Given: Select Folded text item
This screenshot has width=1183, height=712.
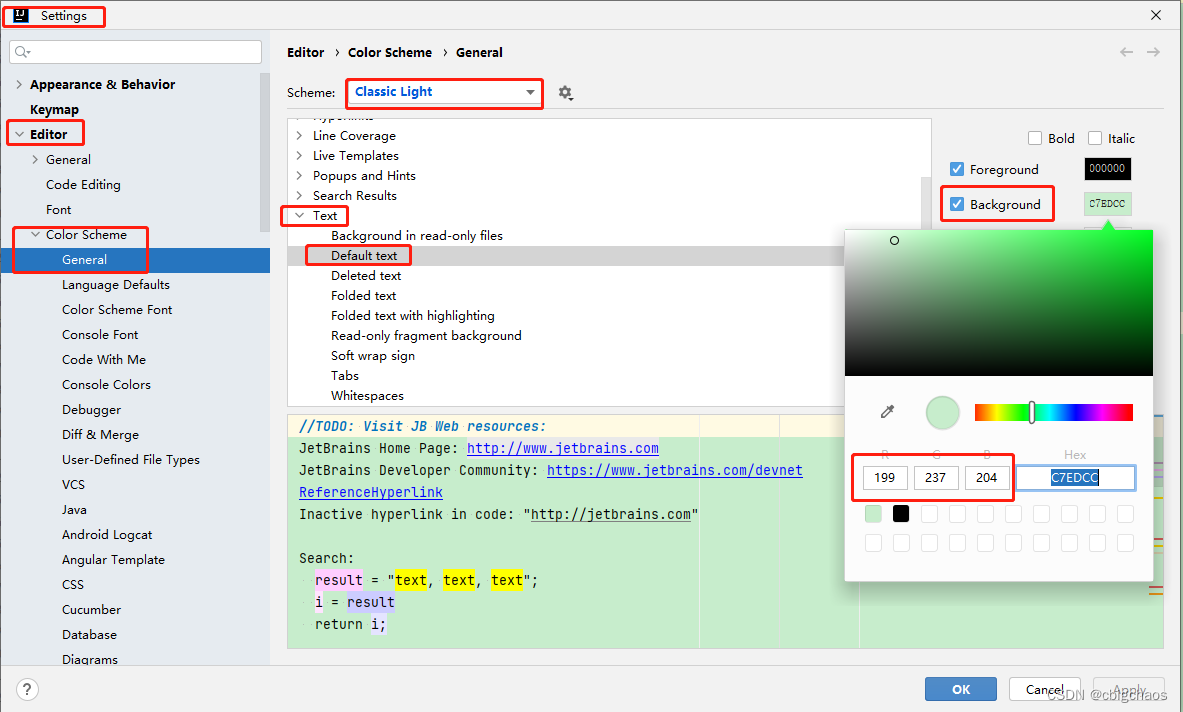Looking at the screenshot, I should tap(363, 296).
